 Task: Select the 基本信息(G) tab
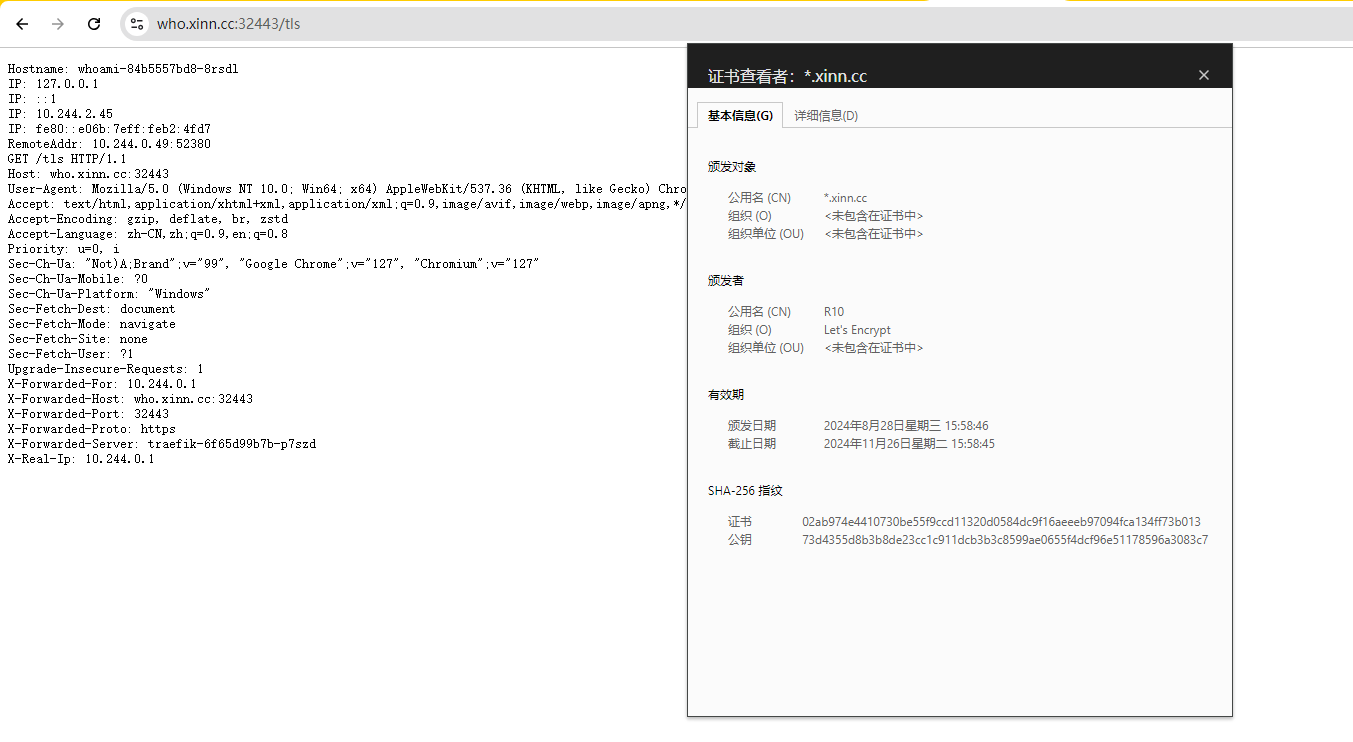tap(740, 115)
